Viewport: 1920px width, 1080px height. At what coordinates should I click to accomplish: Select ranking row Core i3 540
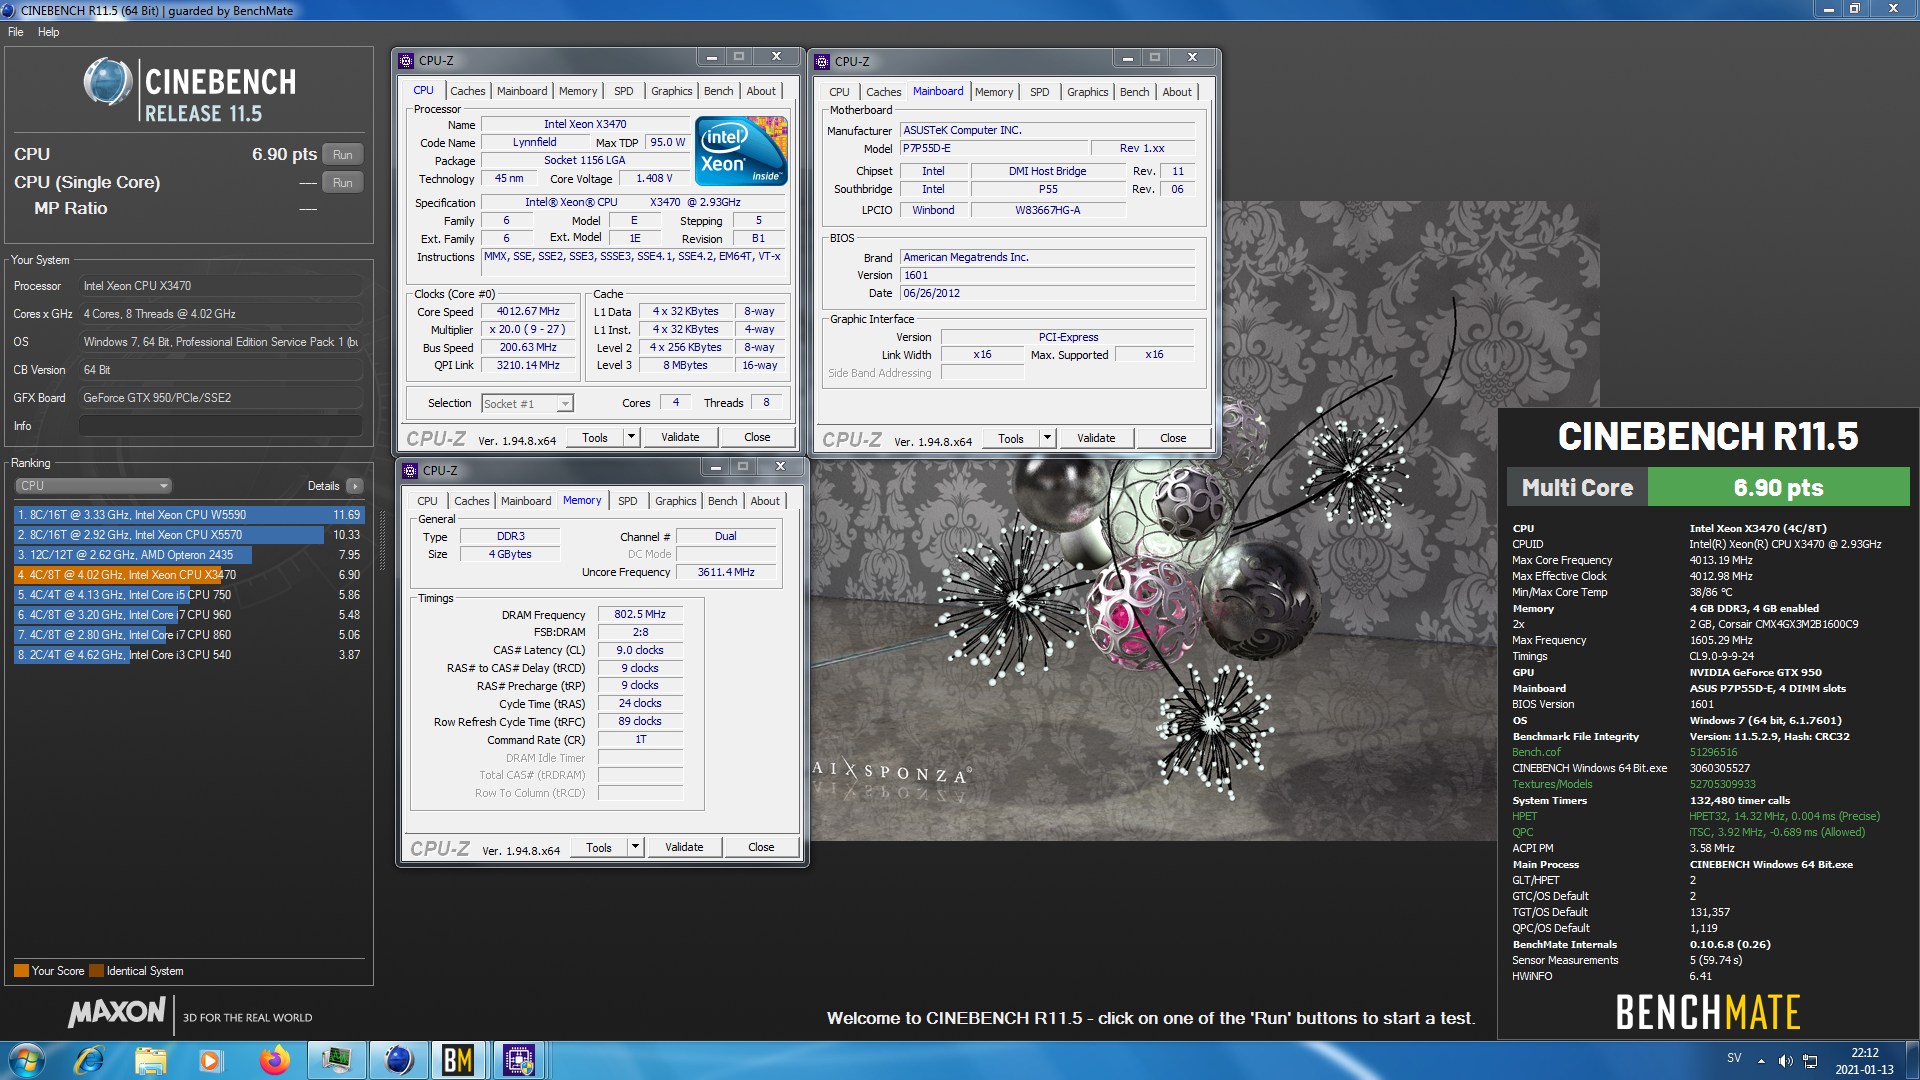[189, 655]
